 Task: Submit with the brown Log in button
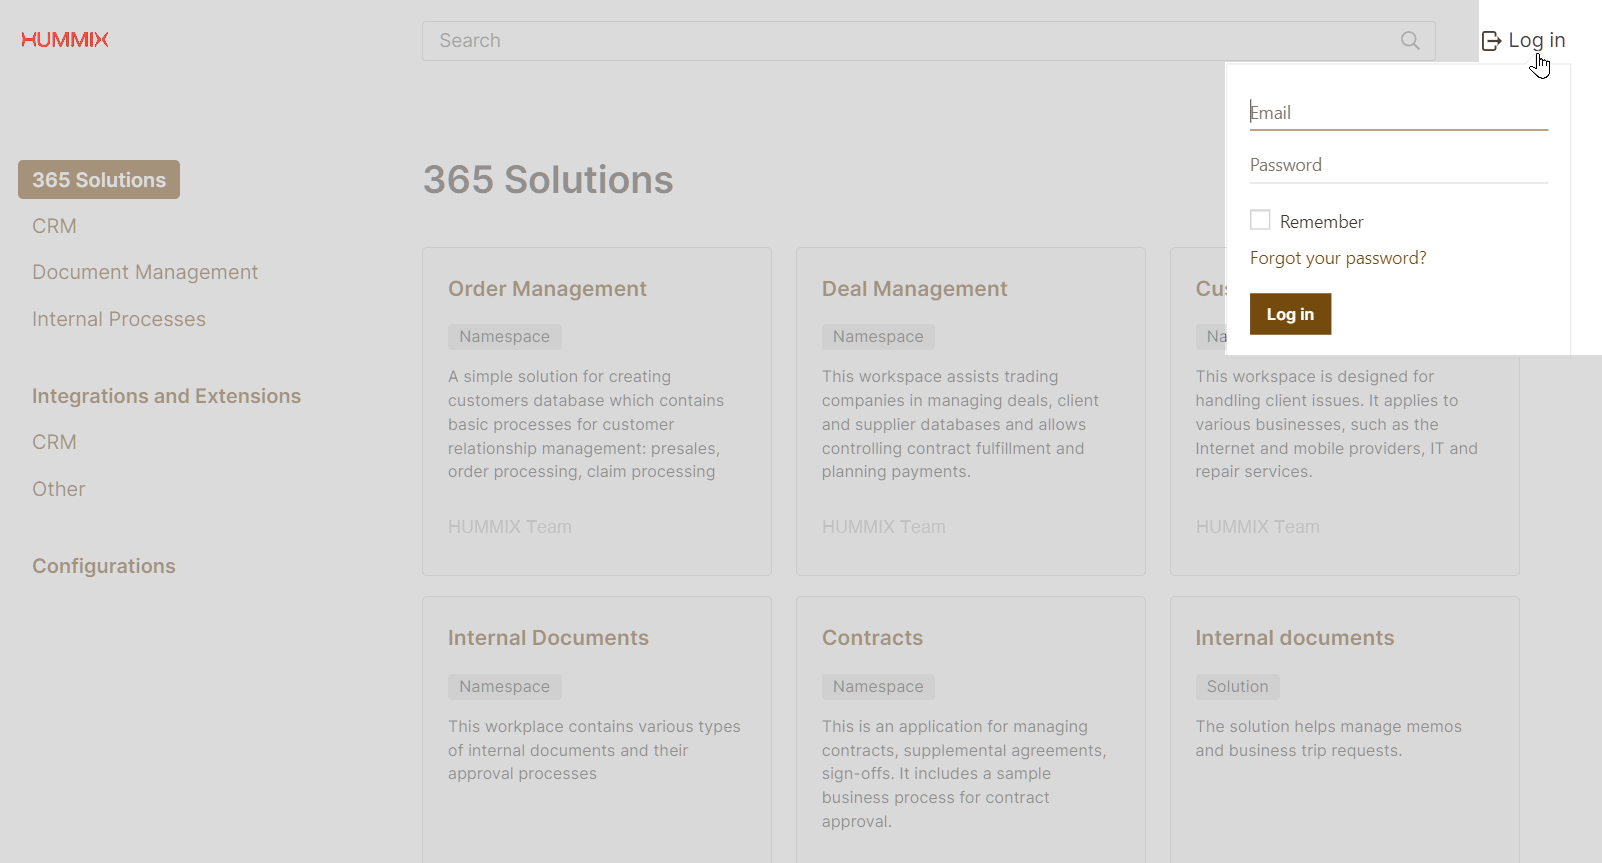coord(1290,314)
